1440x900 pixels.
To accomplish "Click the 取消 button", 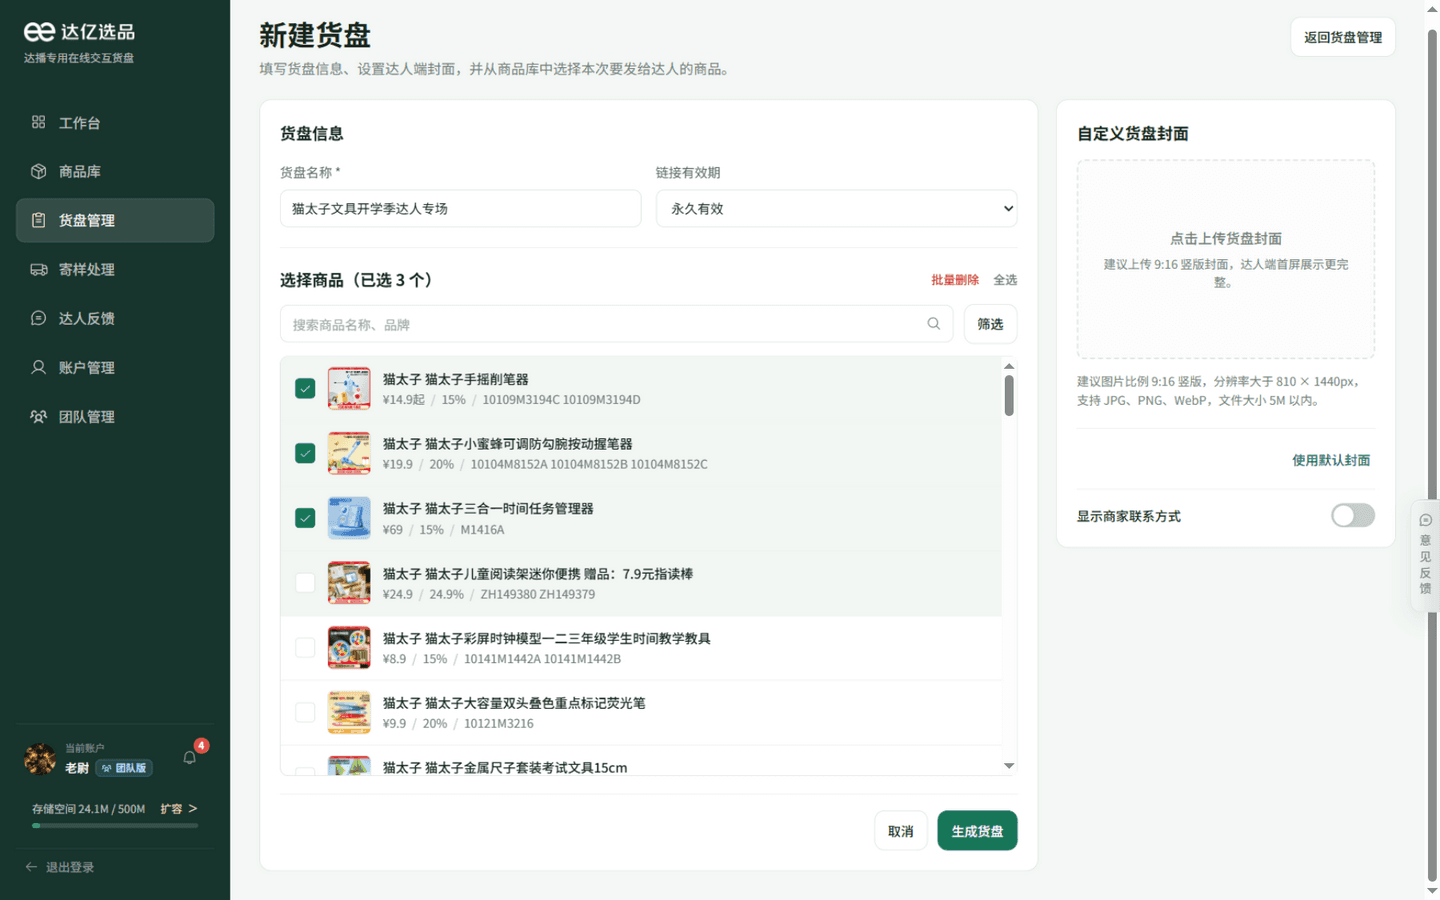I will tap(901, 831).
